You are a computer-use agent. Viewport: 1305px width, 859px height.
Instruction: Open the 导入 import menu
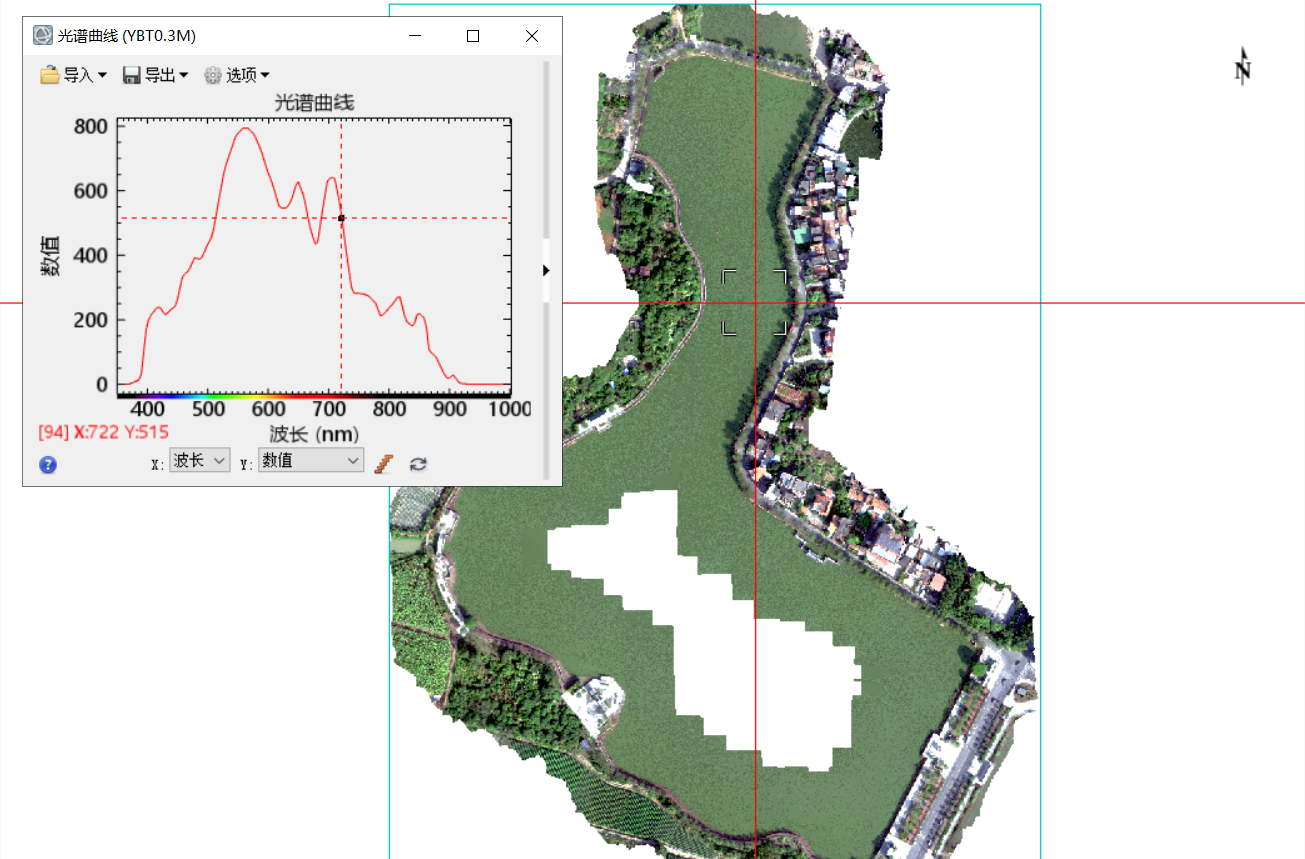[73, 75]
